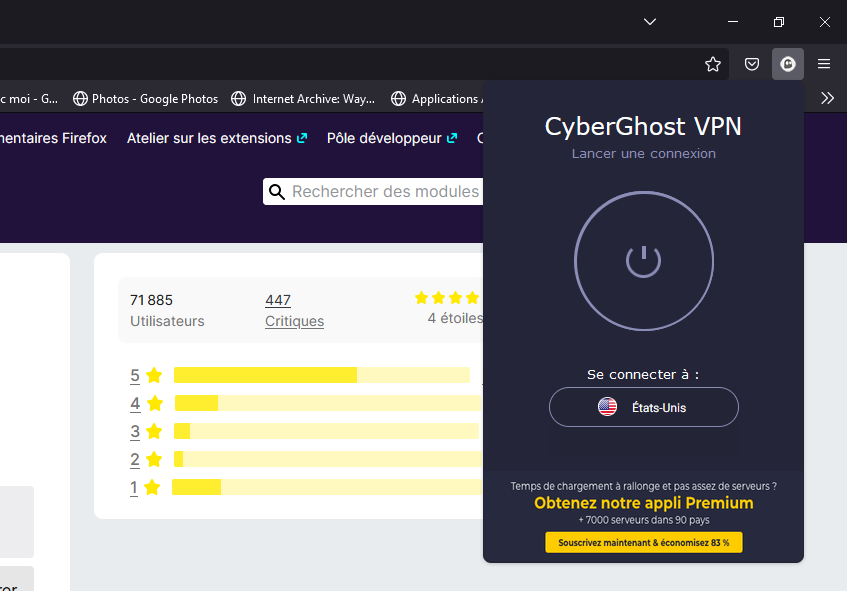Image resolution: width=847 pixels, height=591 pixels.
Task: Filter reviews by 4 stars link
Action: [135, 403]
